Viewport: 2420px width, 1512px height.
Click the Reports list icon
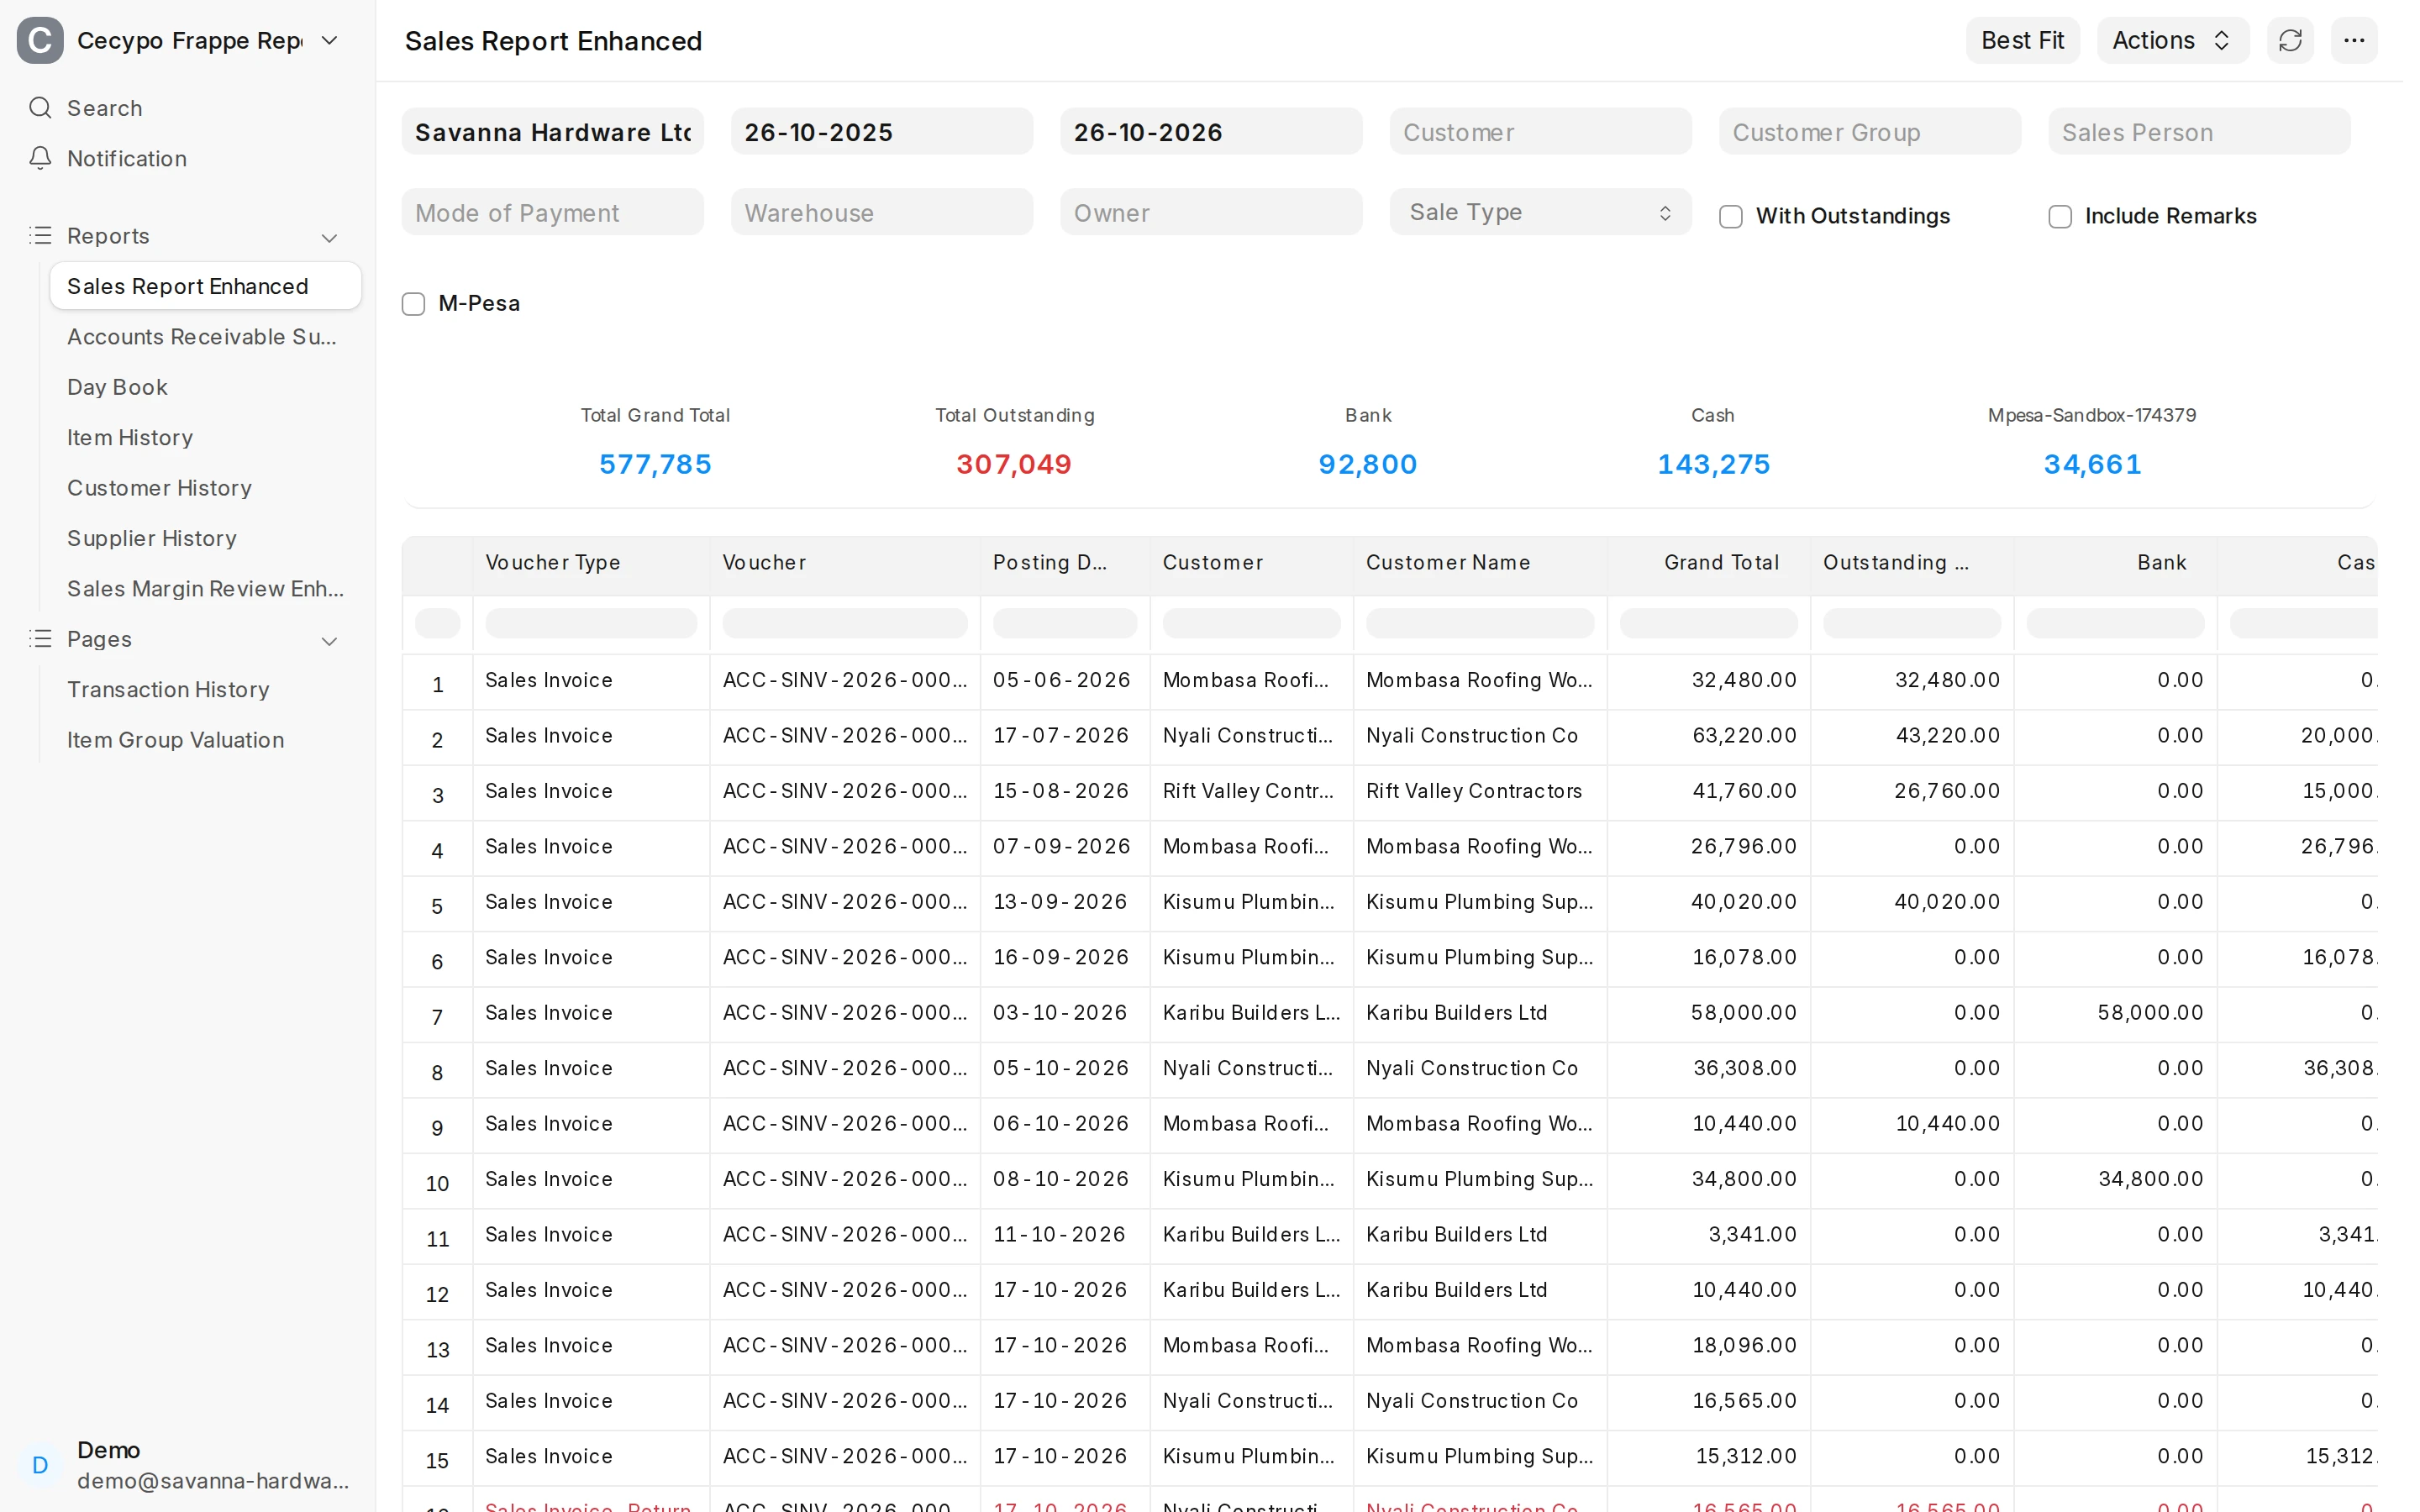pos(40,235)
